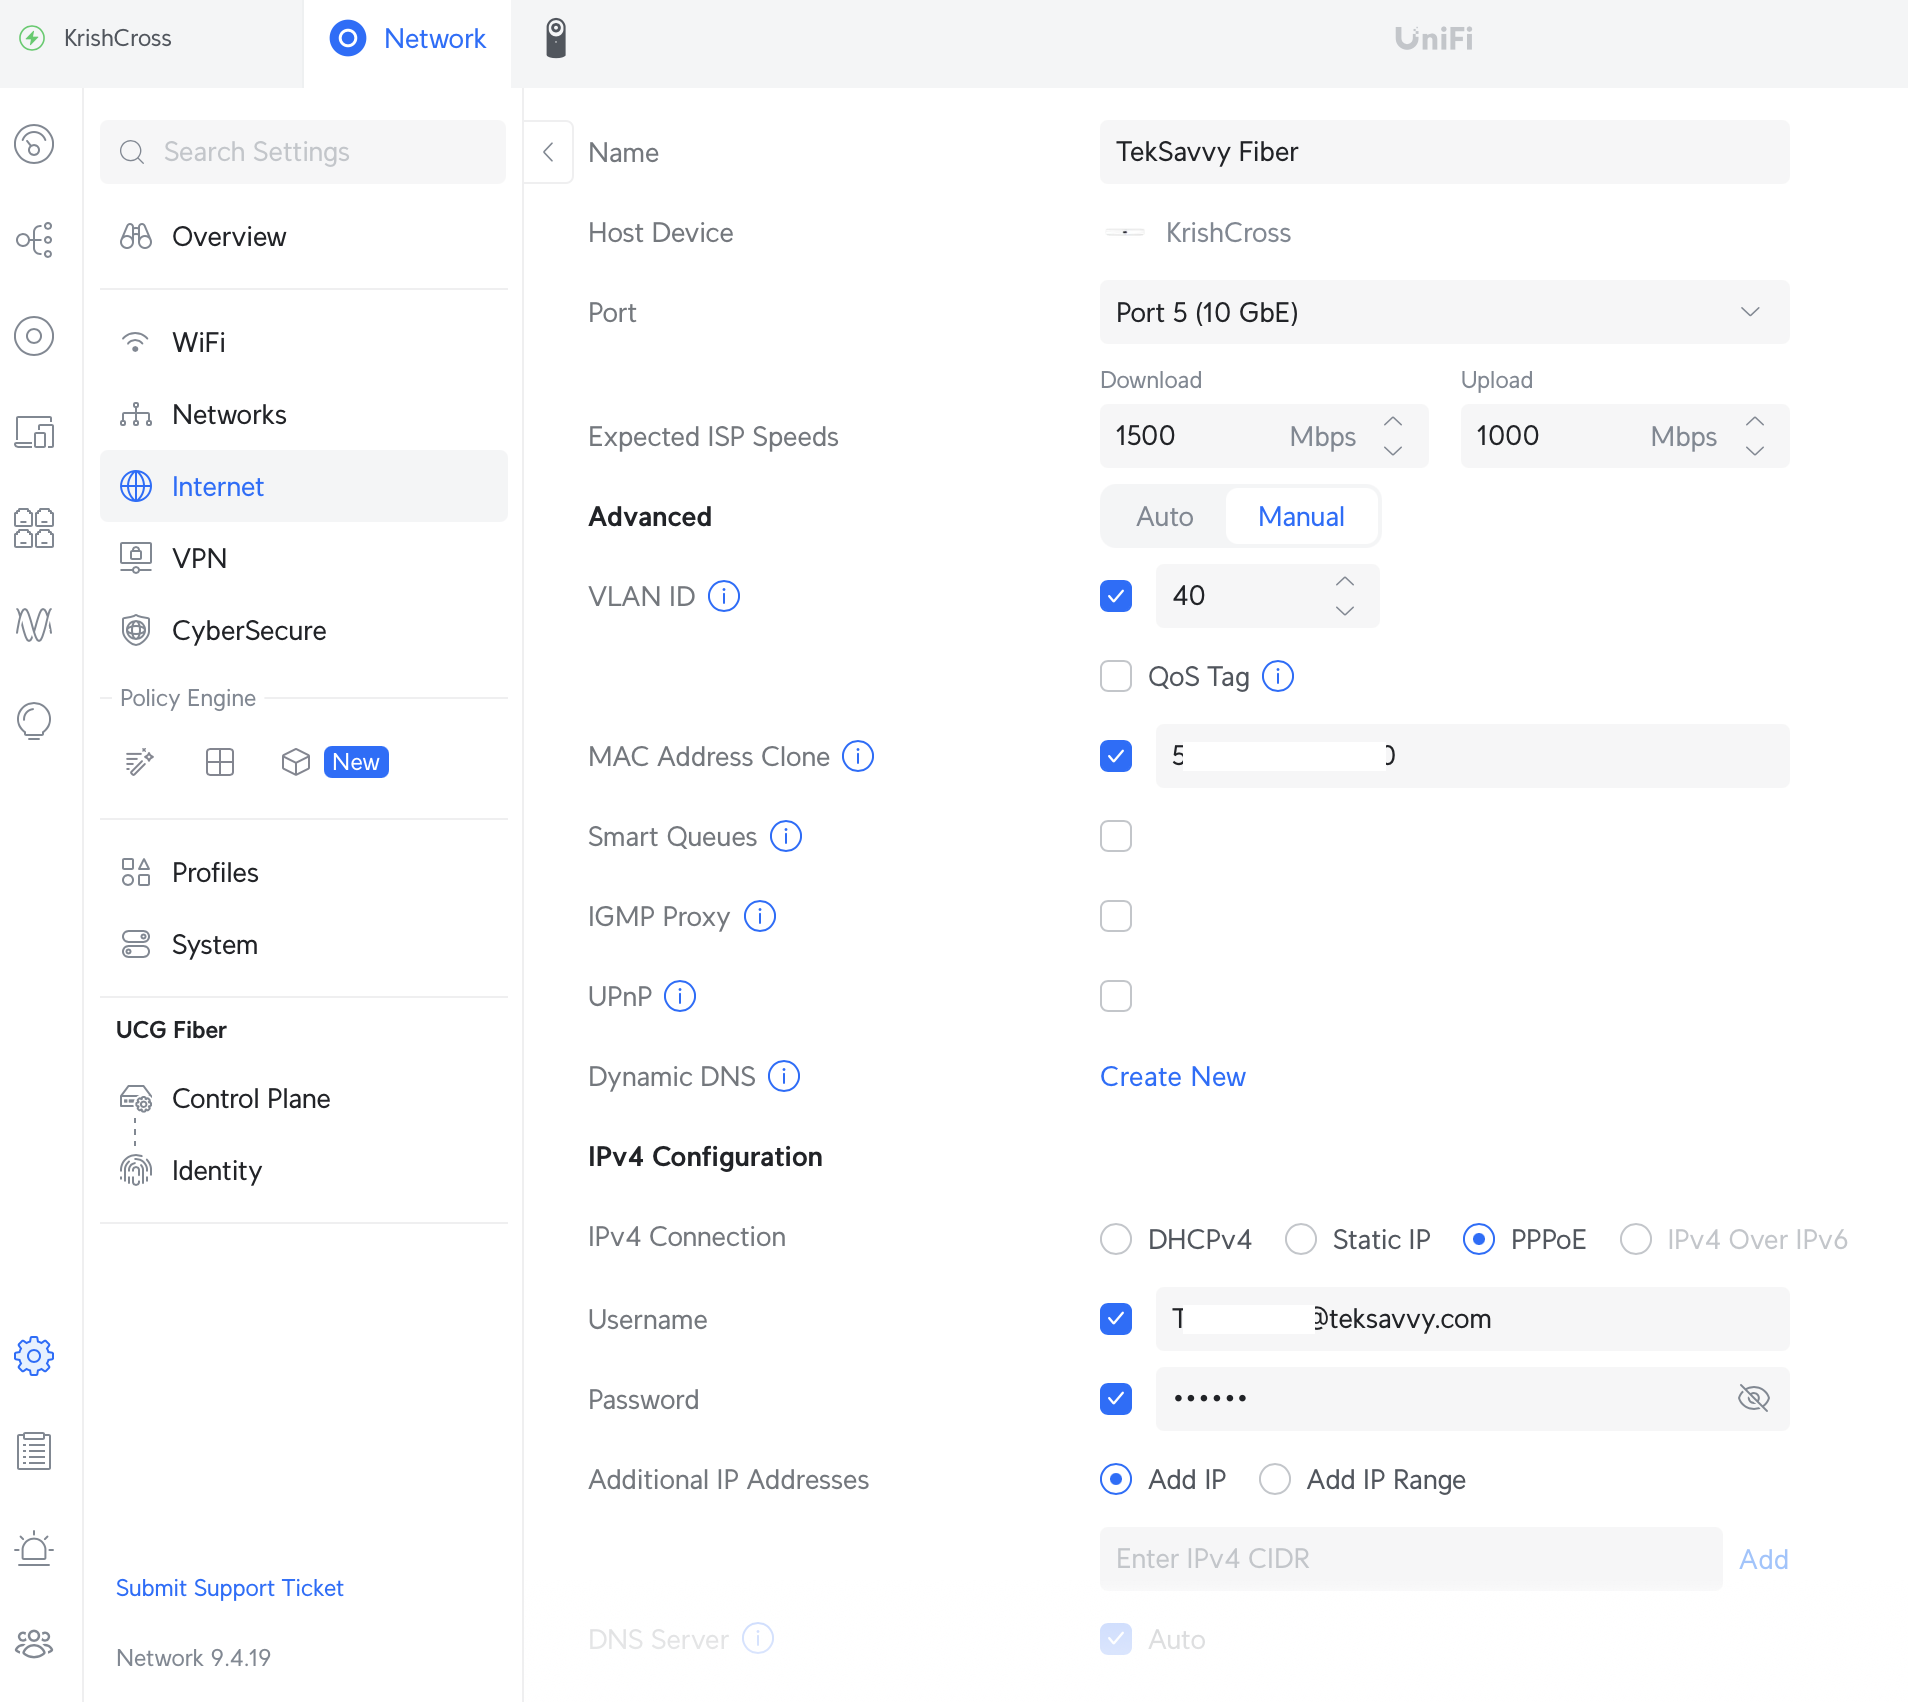
Task: Select the DHCPv4 radio button
Action: [x=1116, y=1239]
